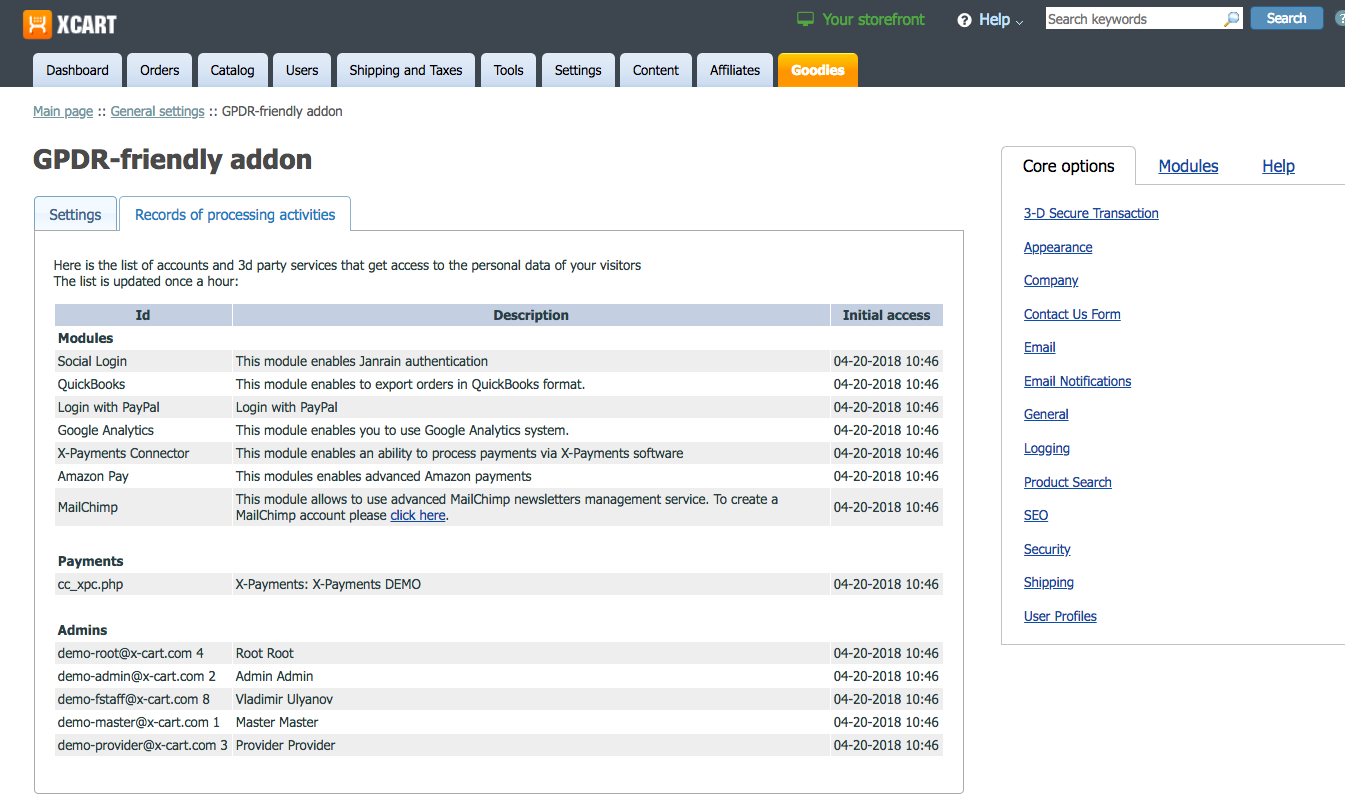Select demo-admin@x-cart.com admin row
The height and width of the screenshot is (807, 1345).
(499, 676)
